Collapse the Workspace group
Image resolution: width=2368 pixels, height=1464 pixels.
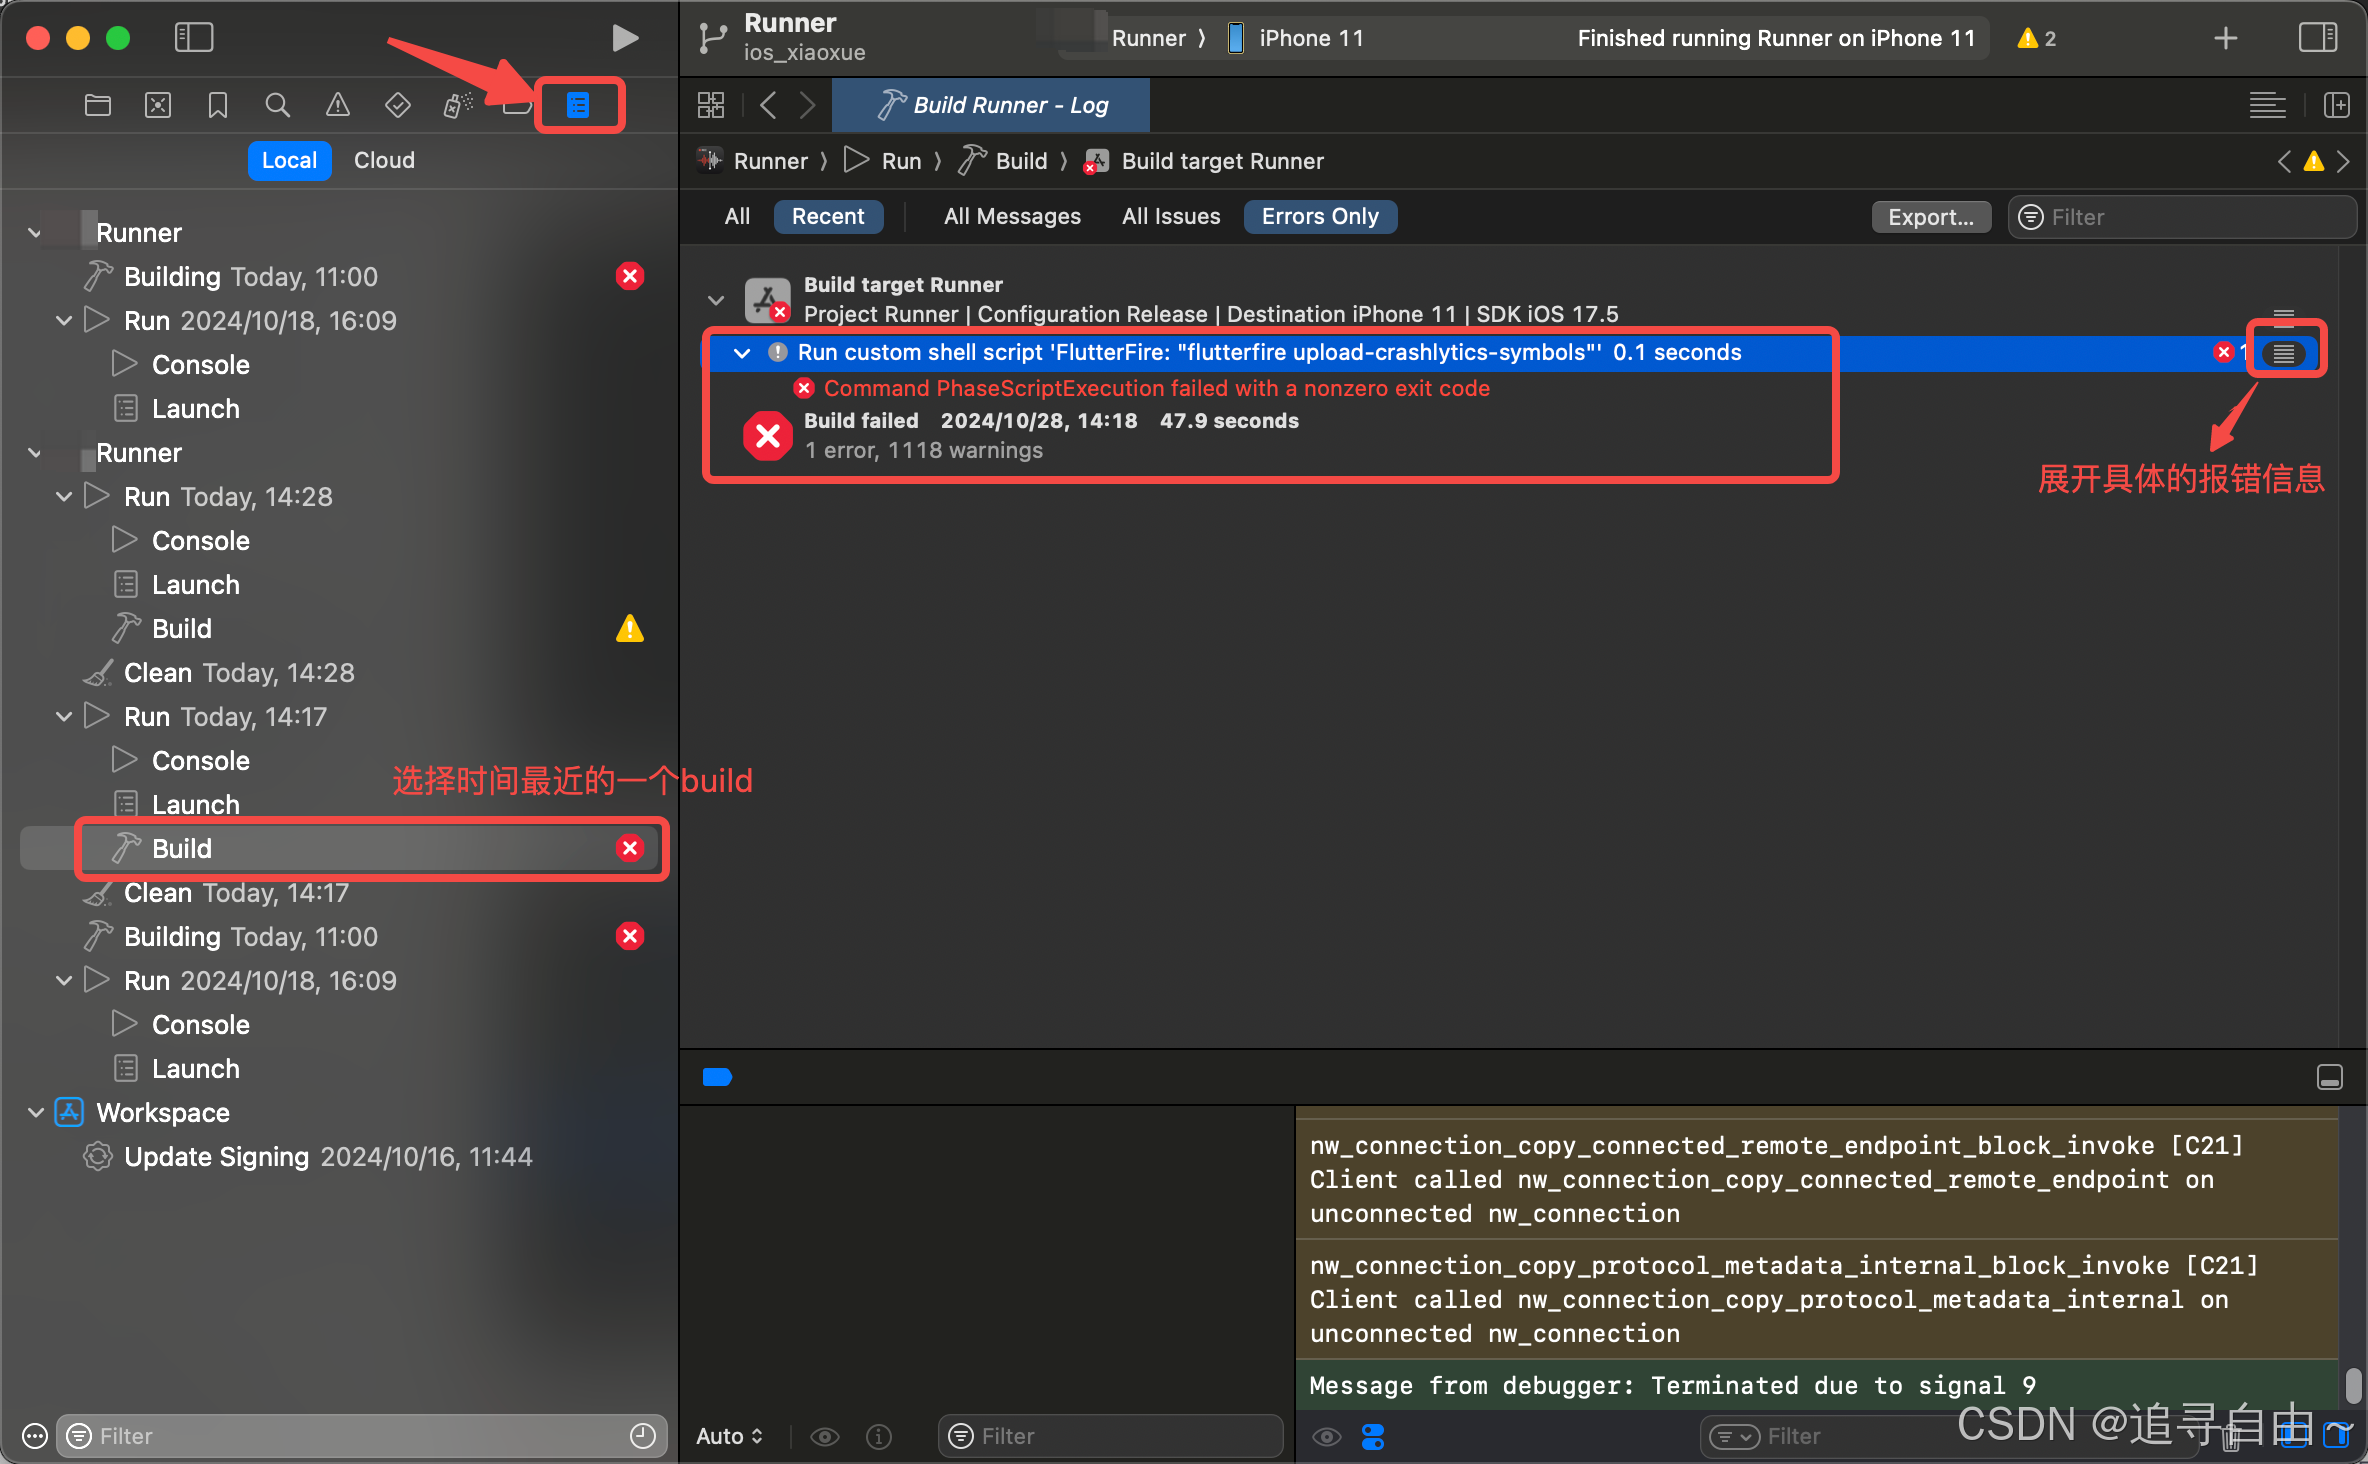(x=35, y=1113)
